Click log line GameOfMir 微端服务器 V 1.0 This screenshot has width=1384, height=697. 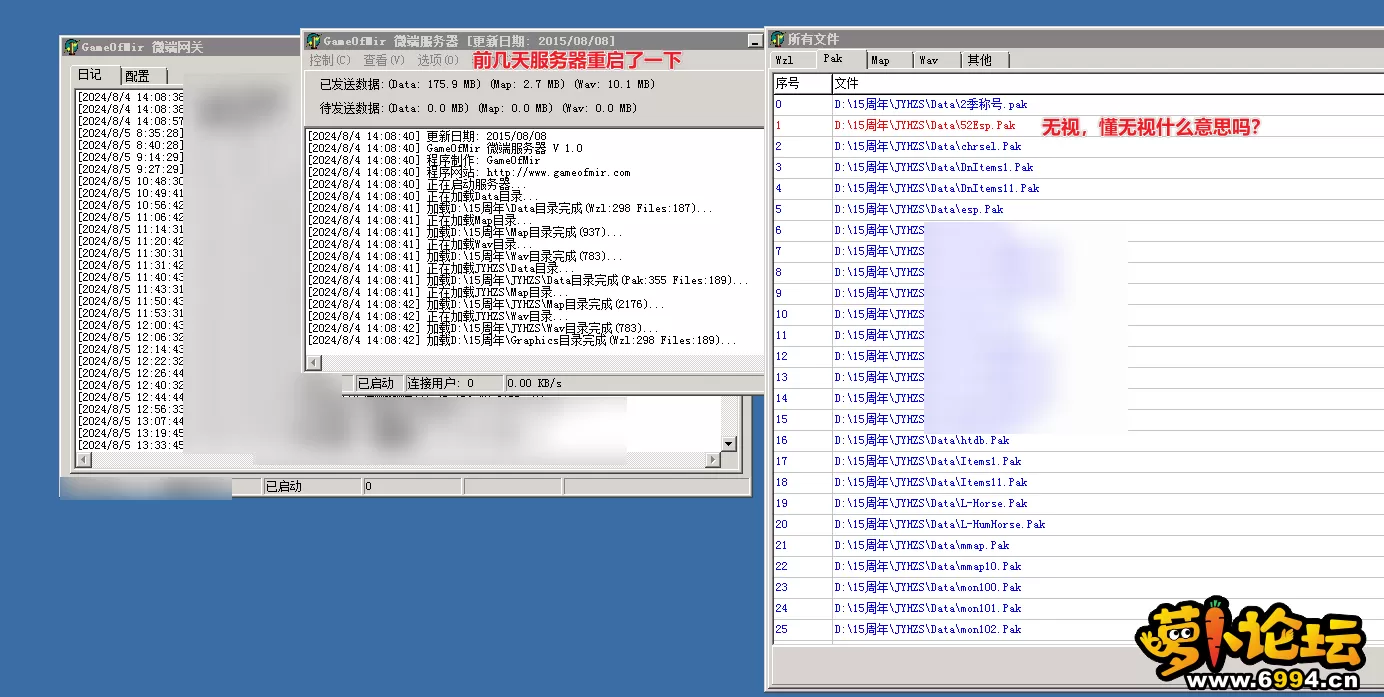[x=445, y=148]
